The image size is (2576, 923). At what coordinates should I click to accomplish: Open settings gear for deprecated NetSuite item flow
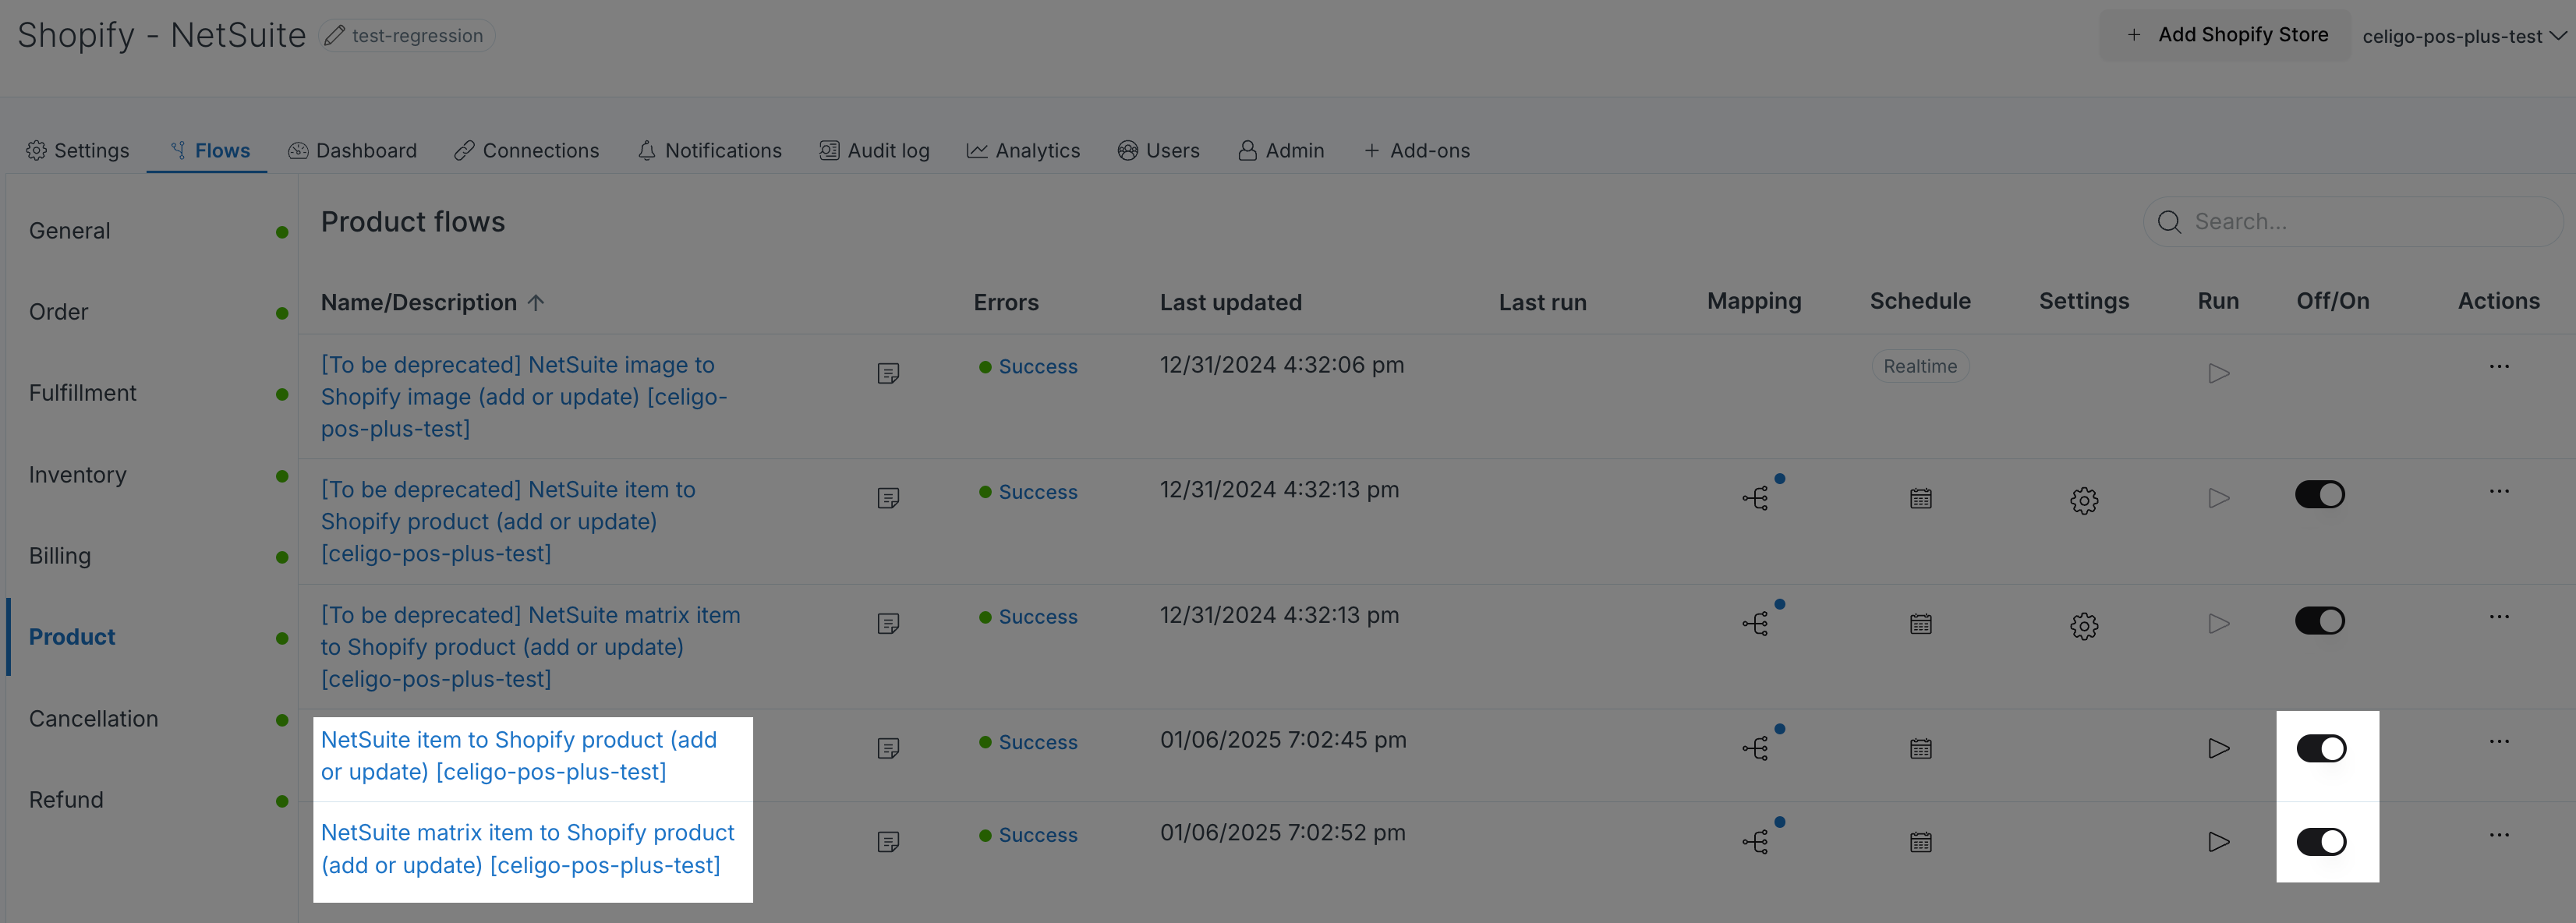(x=2084, y=500)
